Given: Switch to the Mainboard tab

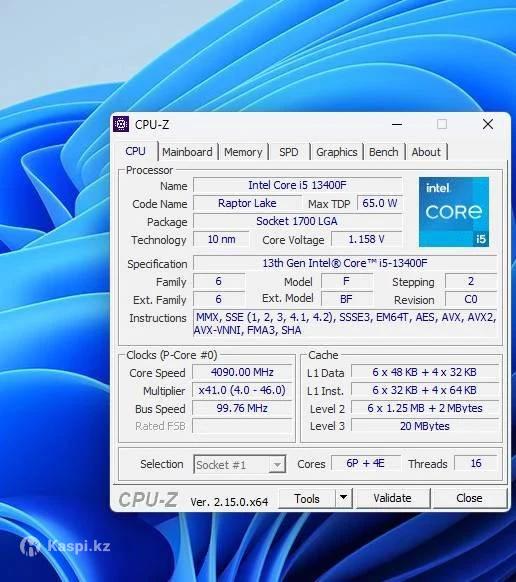Looking at the screenshot, I should click(x=187, y=152).
